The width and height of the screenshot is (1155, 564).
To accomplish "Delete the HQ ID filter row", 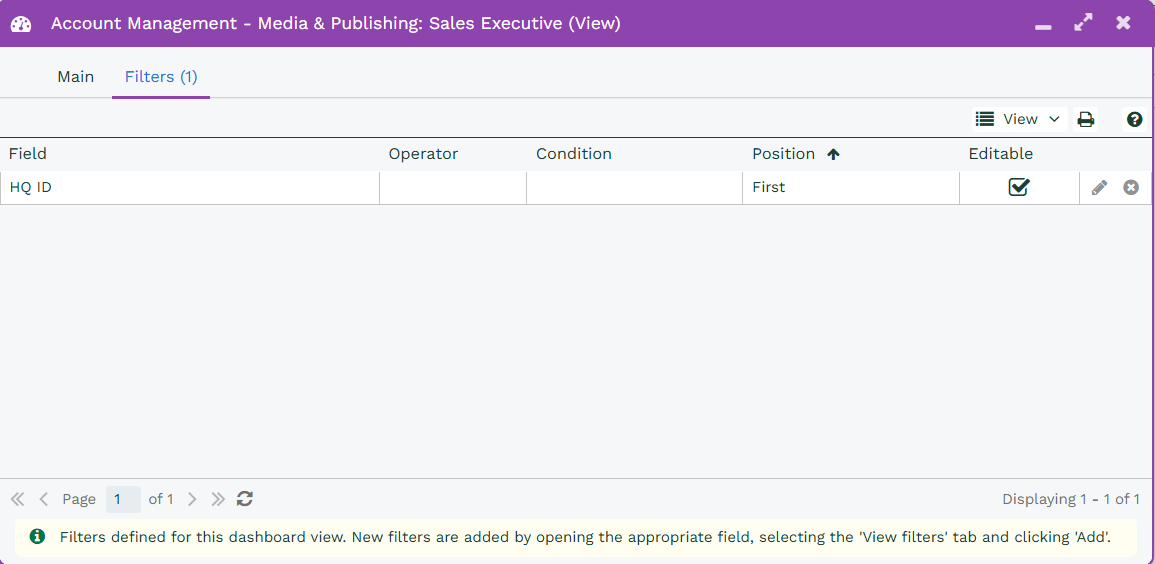I will pyautogui.click(x=1131, y=187).
